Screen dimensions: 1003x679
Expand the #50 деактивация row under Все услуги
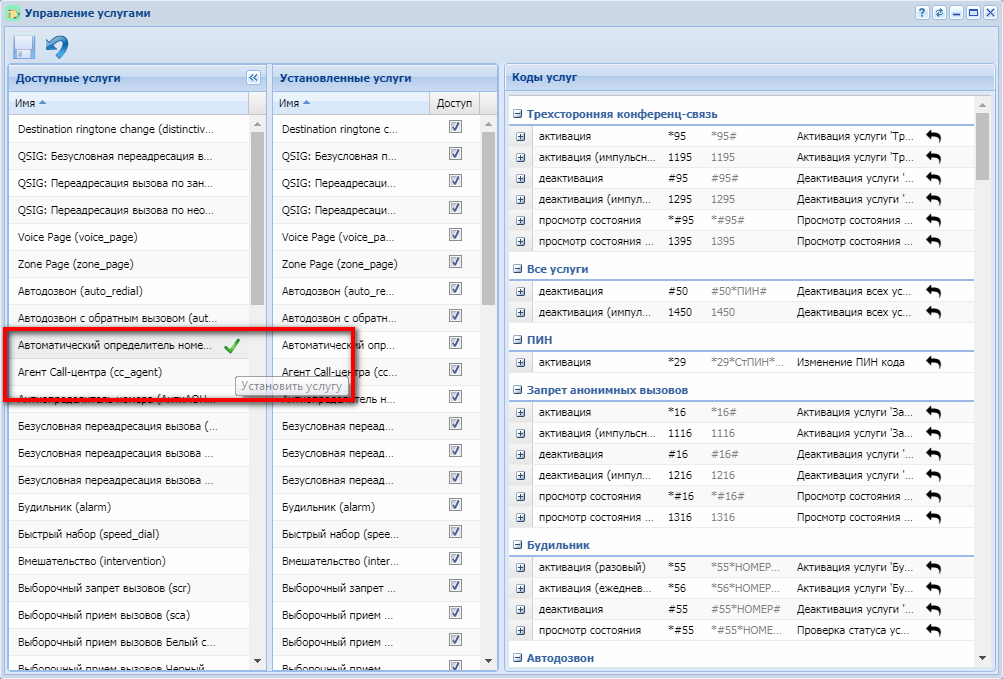pyautogui.click(x=521, y=291)
